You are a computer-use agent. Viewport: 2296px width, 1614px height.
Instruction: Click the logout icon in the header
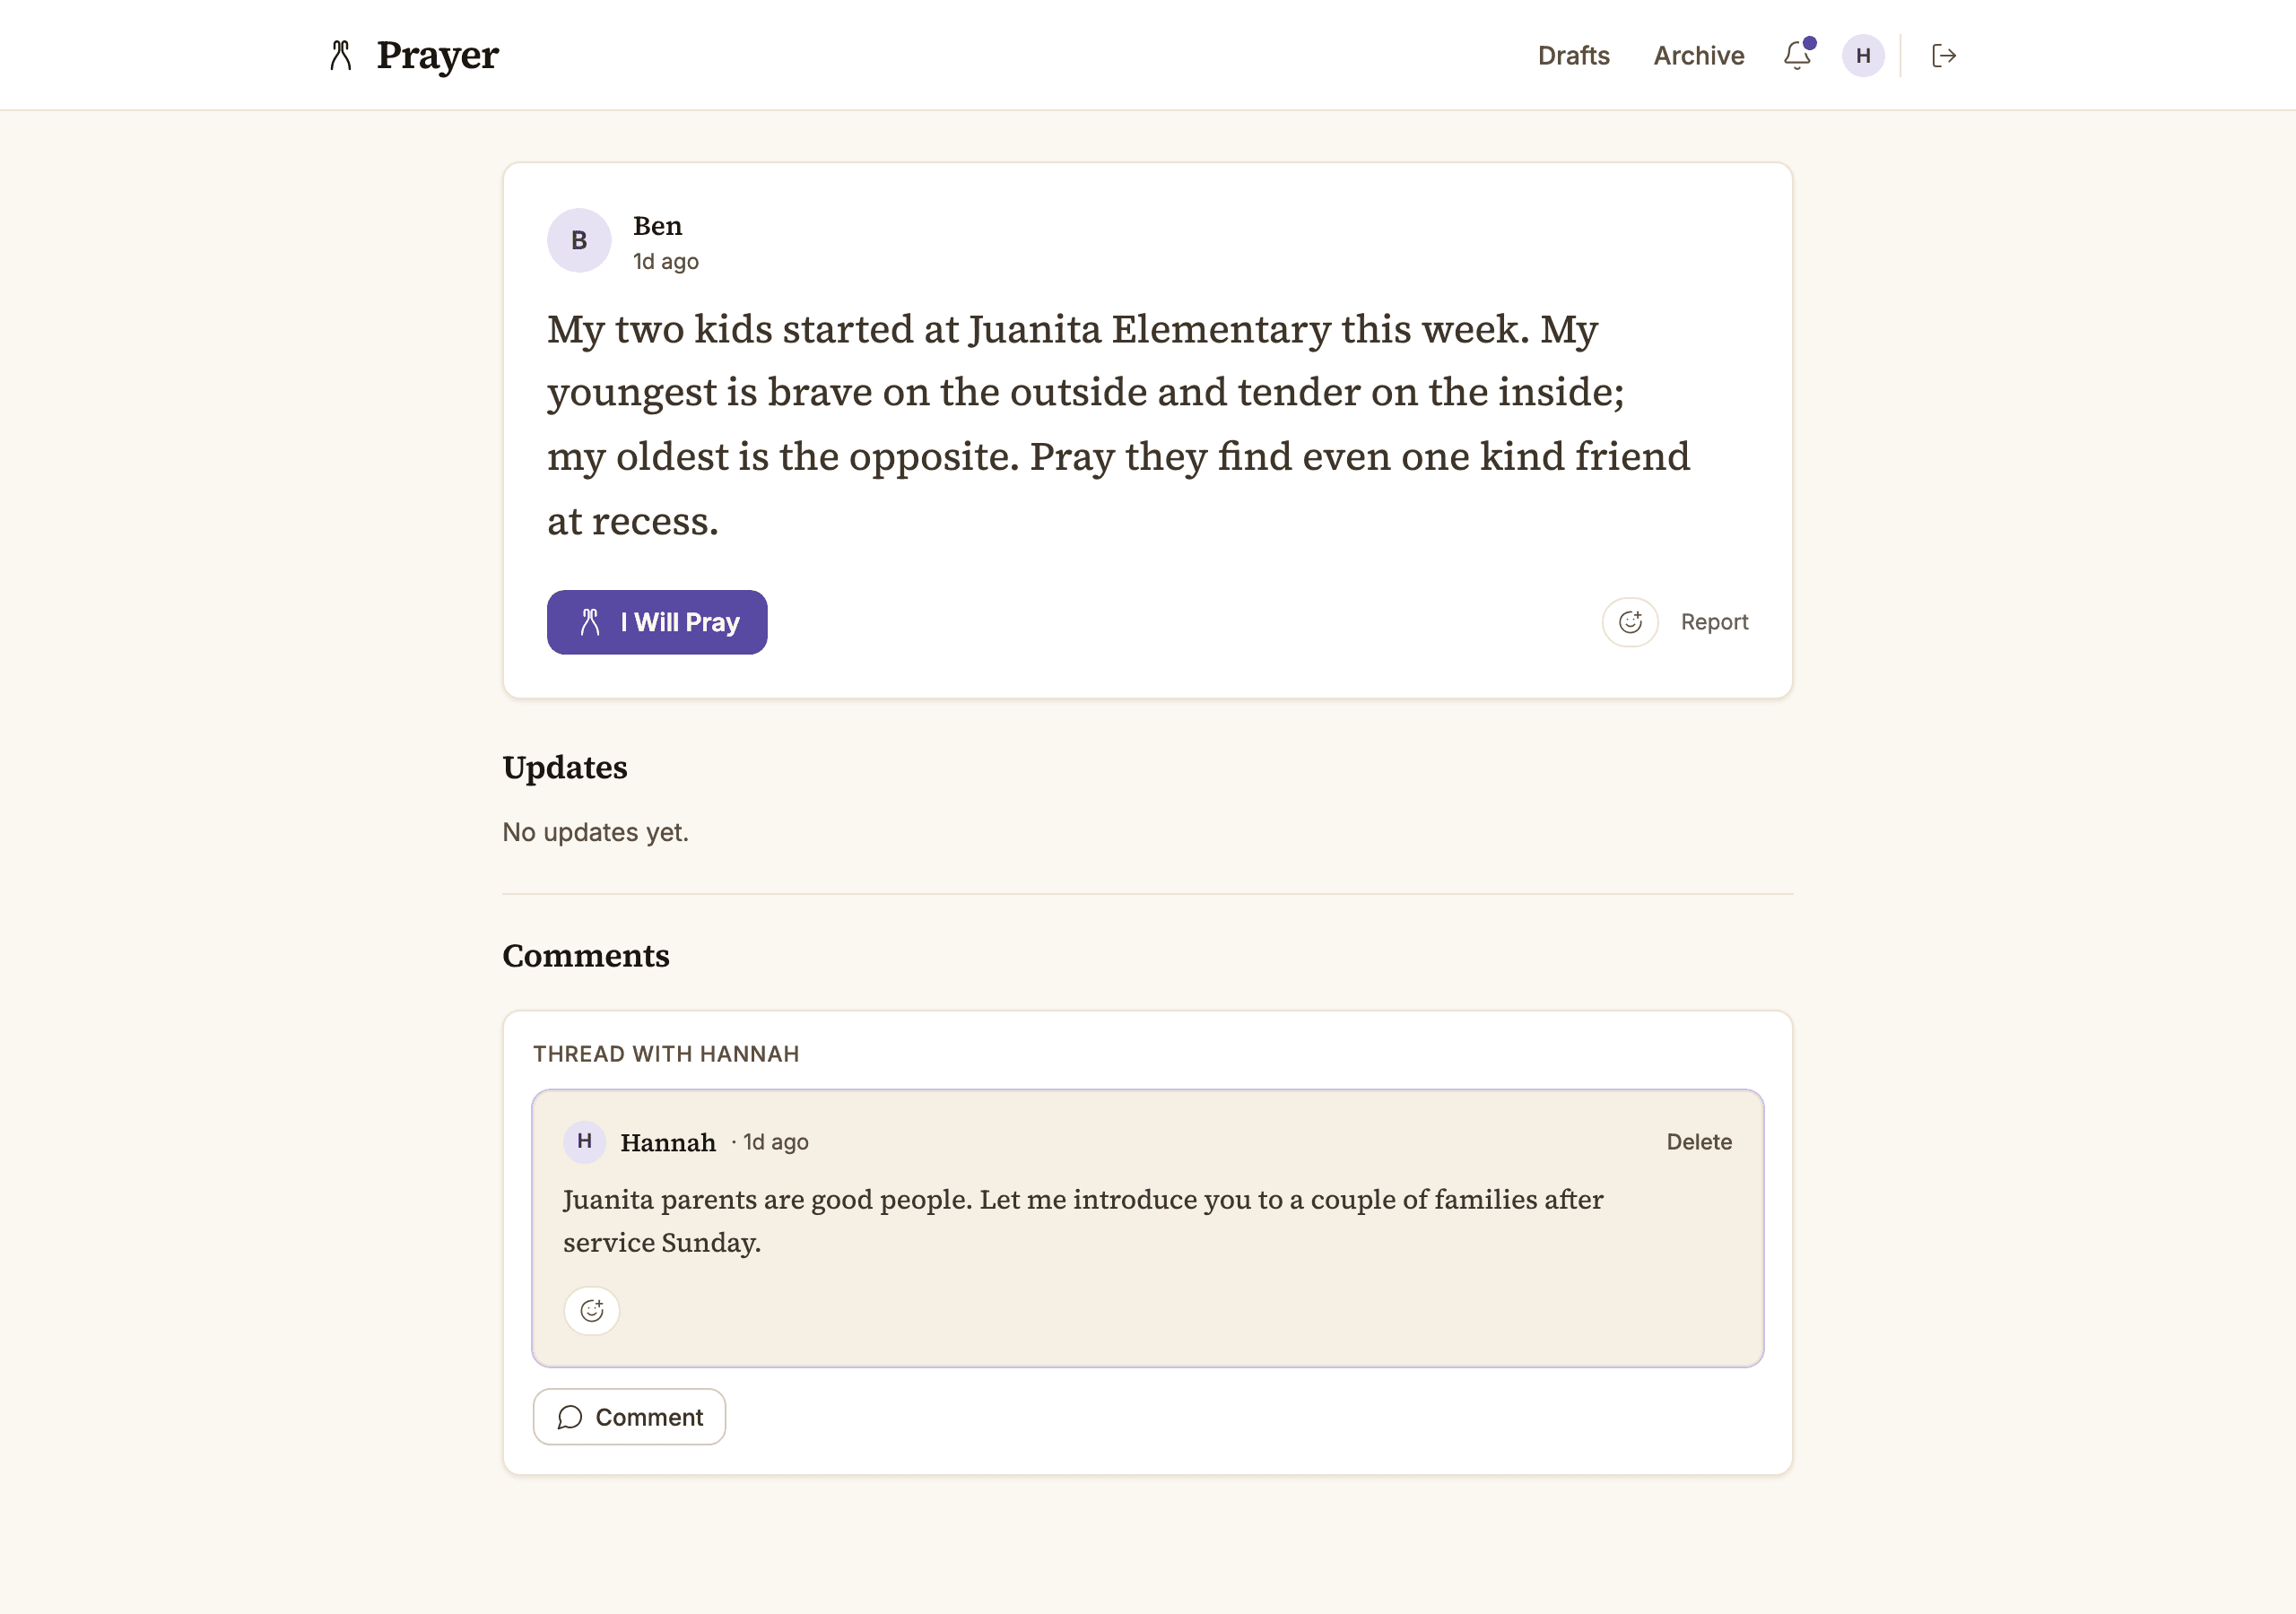click(x=1943, y=55)
